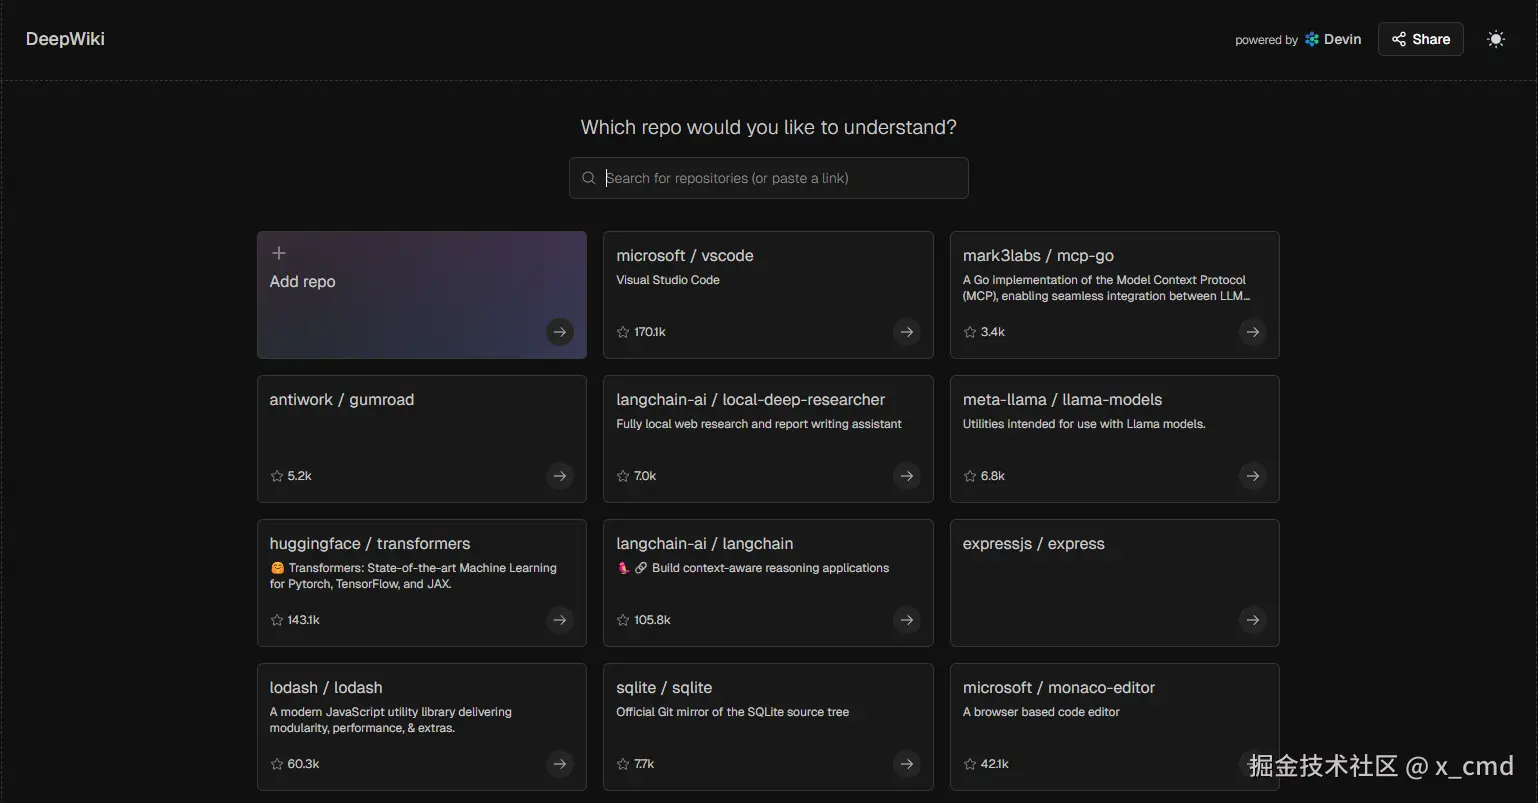Screen dimensions: 1538x803
Task: Click the Share button
Action: pyautogui.click(x=1420, y=39)
